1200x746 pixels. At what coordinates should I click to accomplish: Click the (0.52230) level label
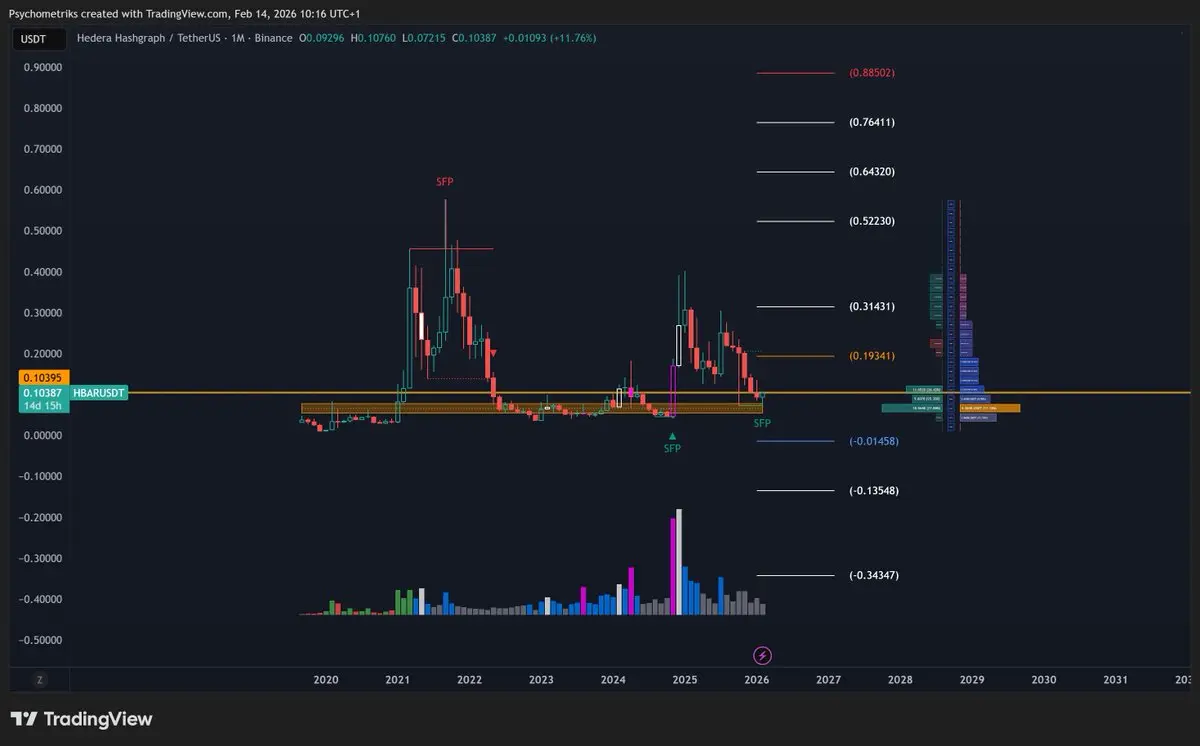tap(871, 221)
